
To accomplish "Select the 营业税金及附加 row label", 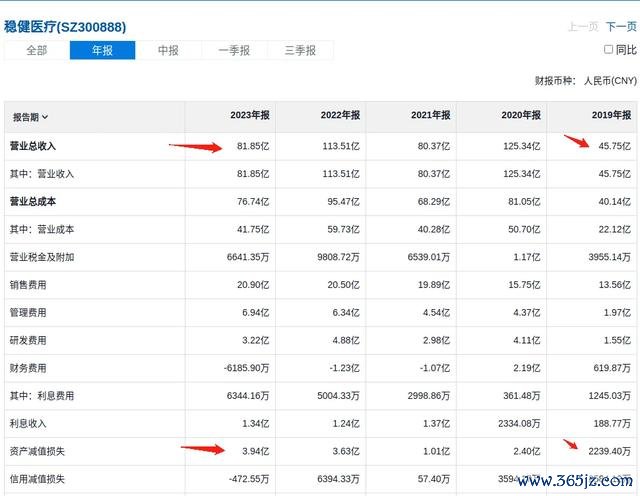I will coord(42,257).
